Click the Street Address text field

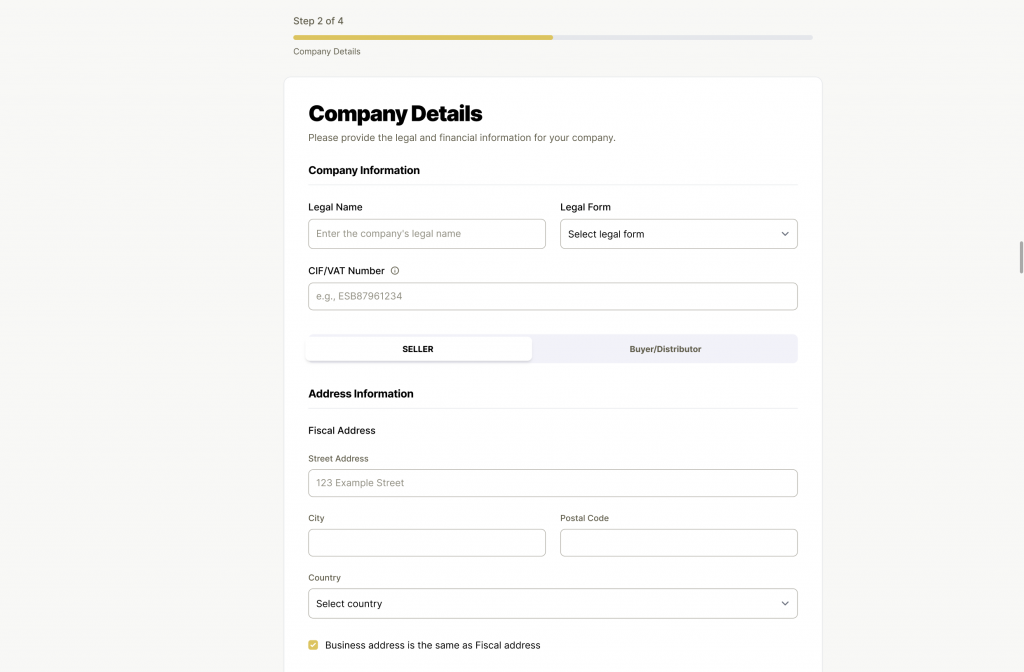coord(552,483)
